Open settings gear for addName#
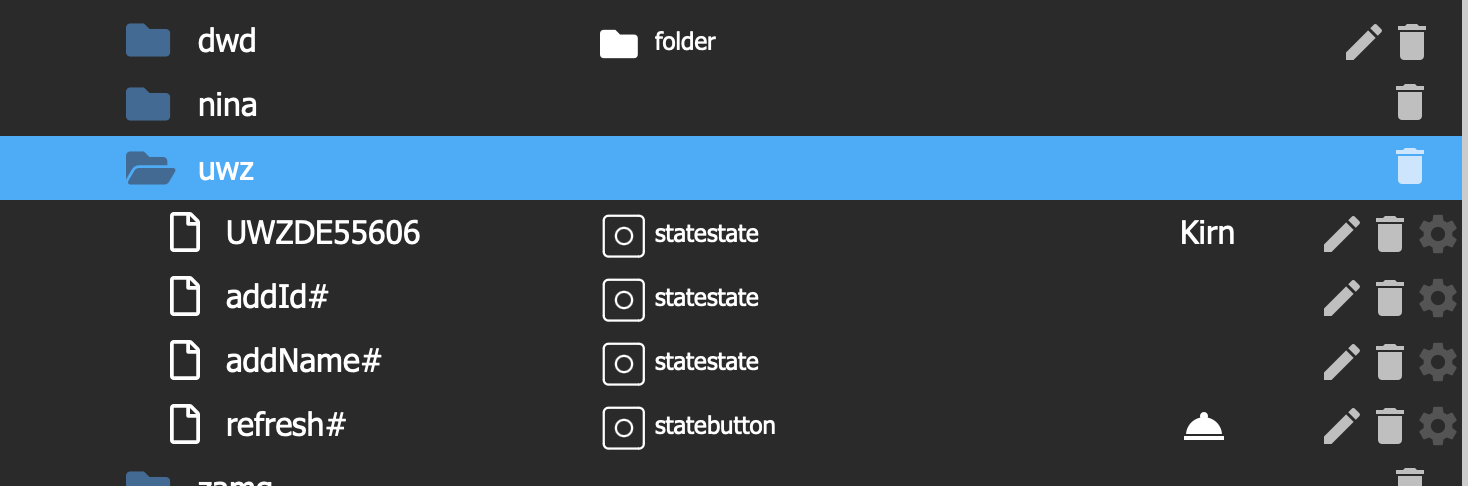The height and width of the screenshot is (486, 1468). coord(1438,362)
